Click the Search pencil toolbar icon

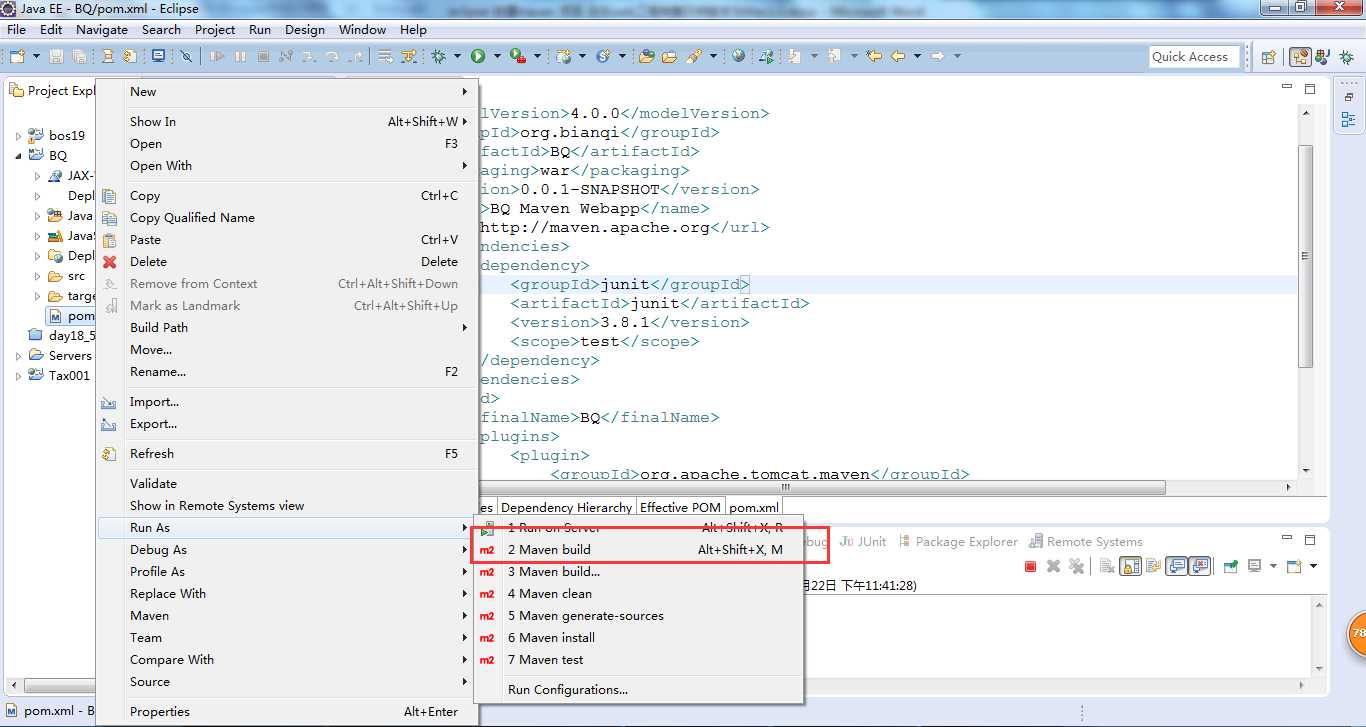pos(693,56)
